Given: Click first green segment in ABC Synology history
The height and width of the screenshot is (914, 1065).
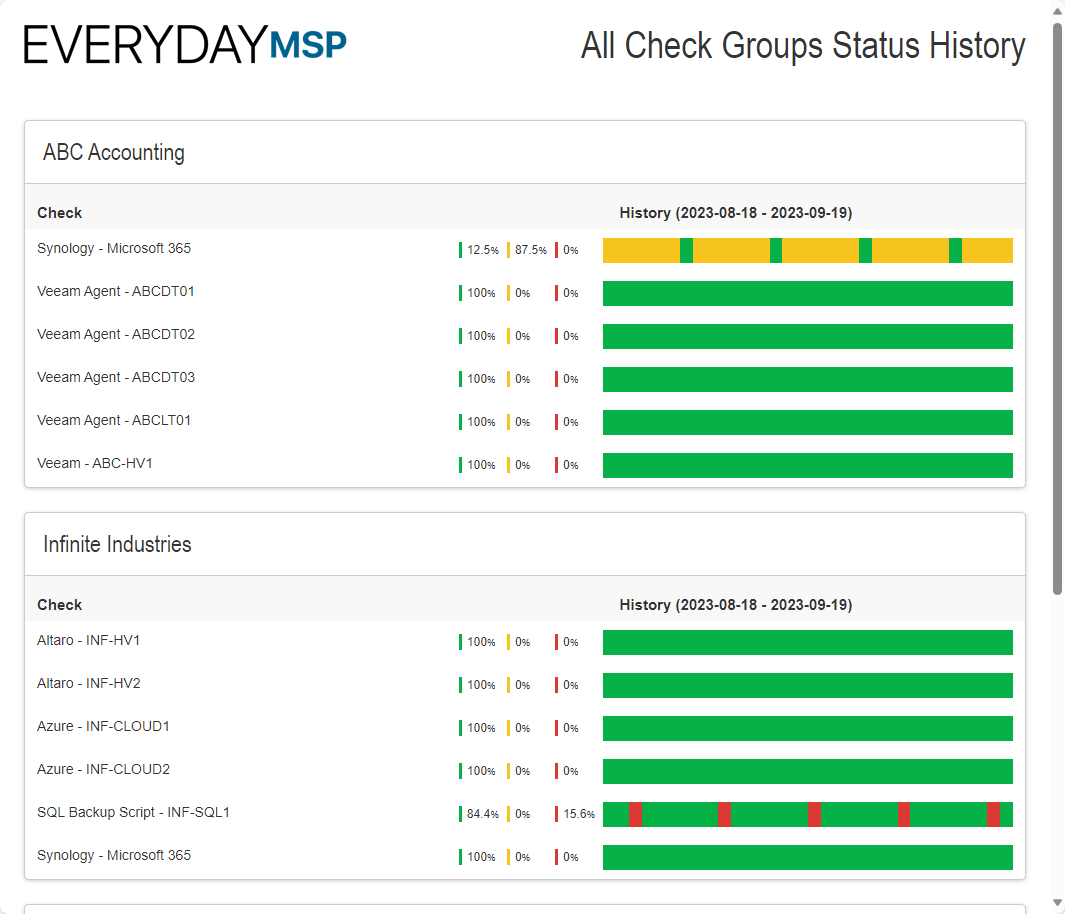Looking at the screenshot, I should 686,250.
